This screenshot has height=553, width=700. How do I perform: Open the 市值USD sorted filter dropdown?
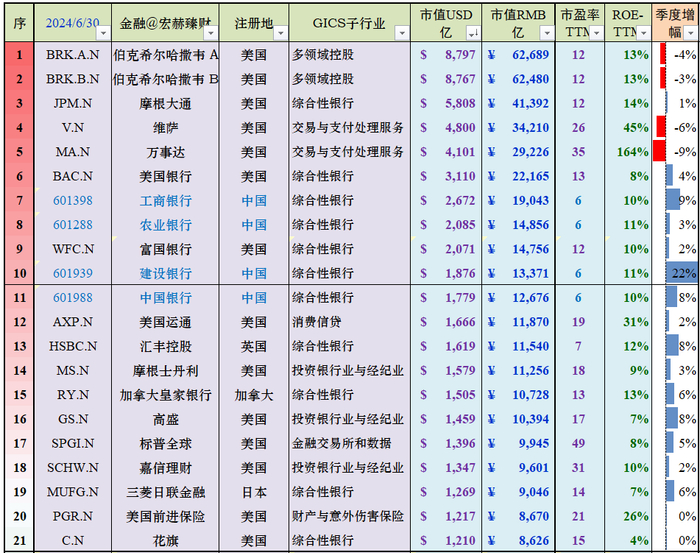(473, 33)
